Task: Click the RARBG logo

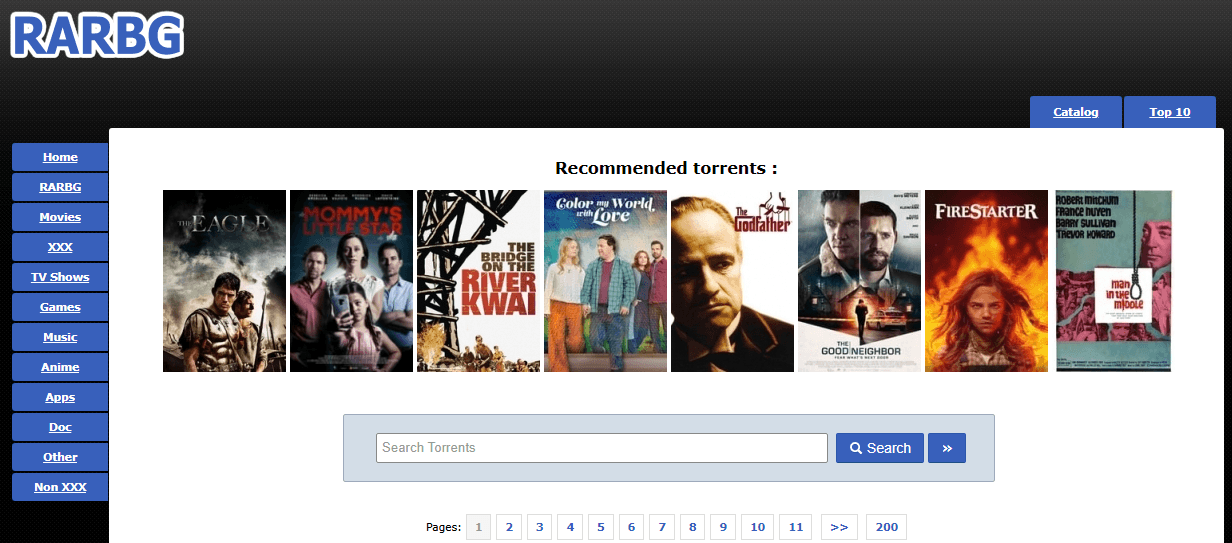Action: [97, 37]
